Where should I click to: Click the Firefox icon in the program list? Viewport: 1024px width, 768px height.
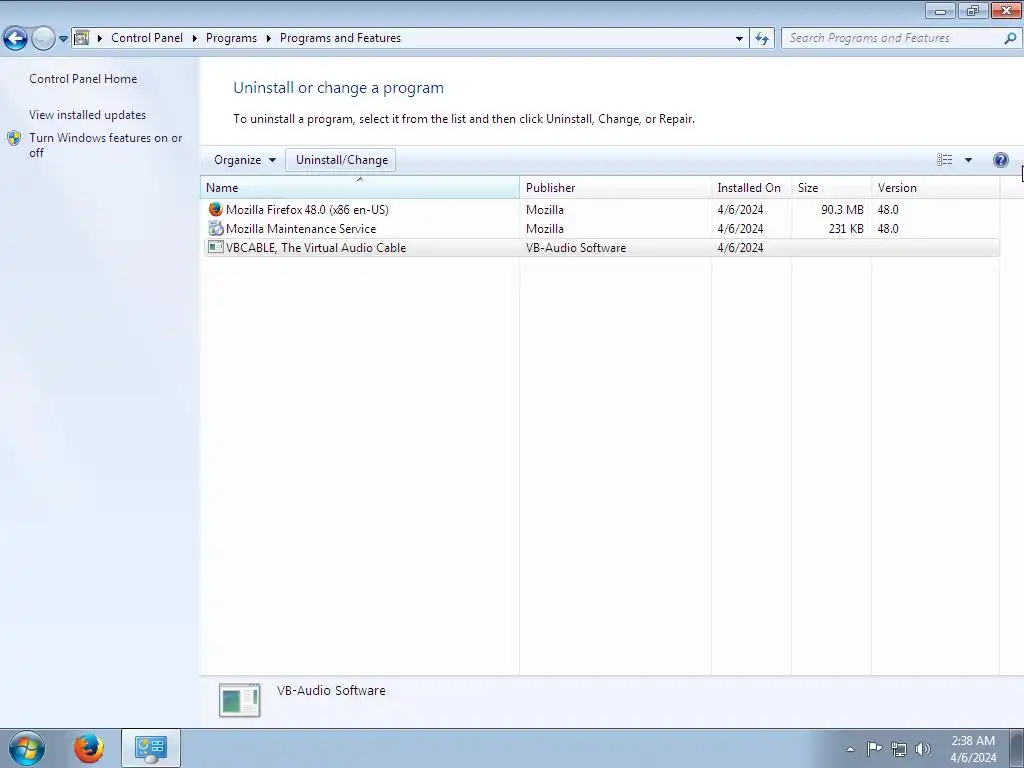pyautogui.click(x=216, y=209)
